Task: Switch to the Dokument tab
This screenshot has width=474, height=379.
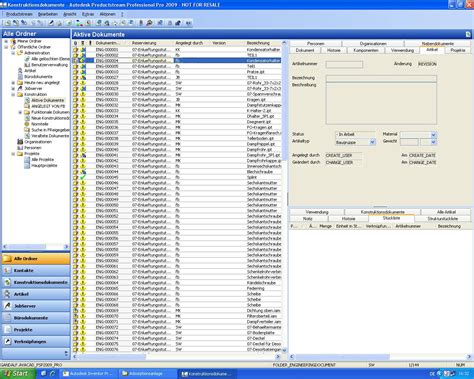Action: point(305,50)
